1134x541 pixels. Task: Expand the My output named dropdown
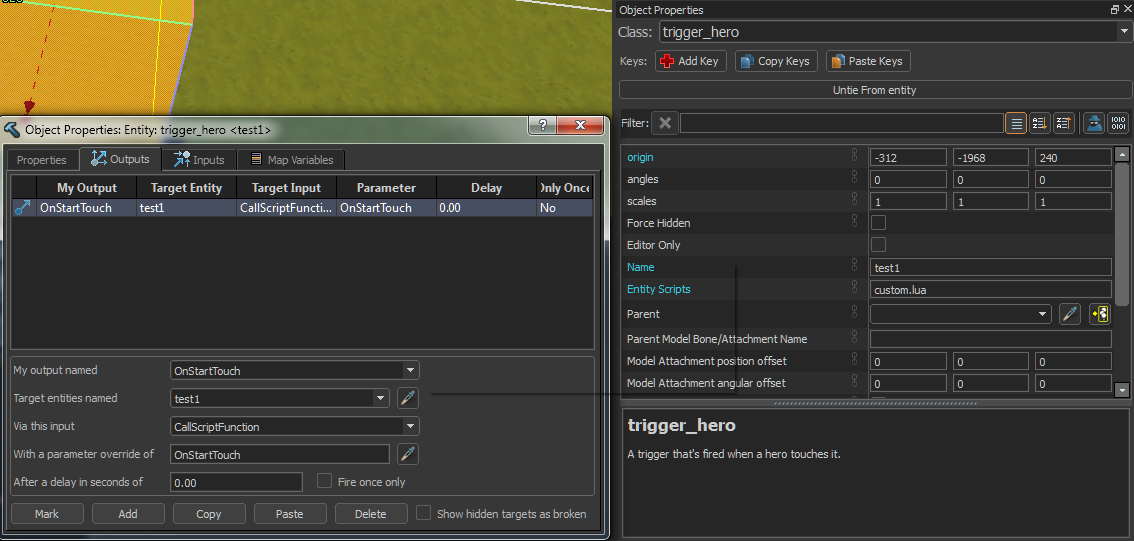coord(410,370)
